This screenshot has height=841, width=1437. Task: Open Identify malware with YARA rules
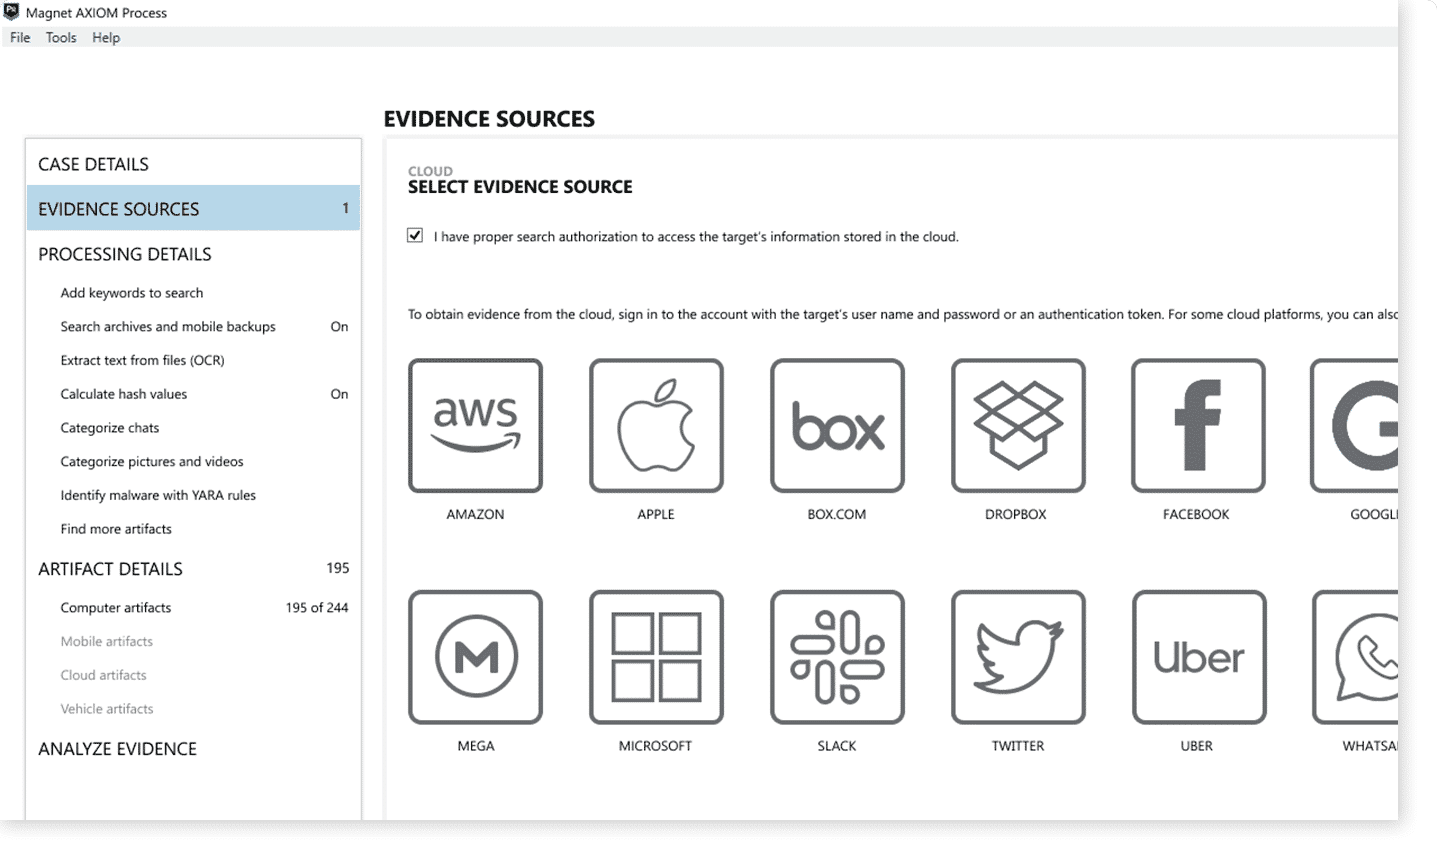158,495
